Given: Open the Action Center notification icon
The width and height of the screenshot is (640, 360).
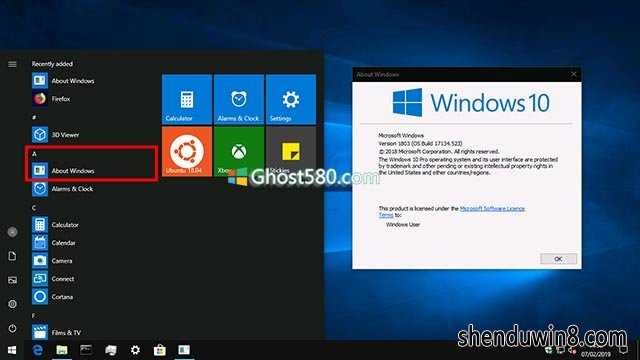Looking at the screenshot, I should click(623, 350).
